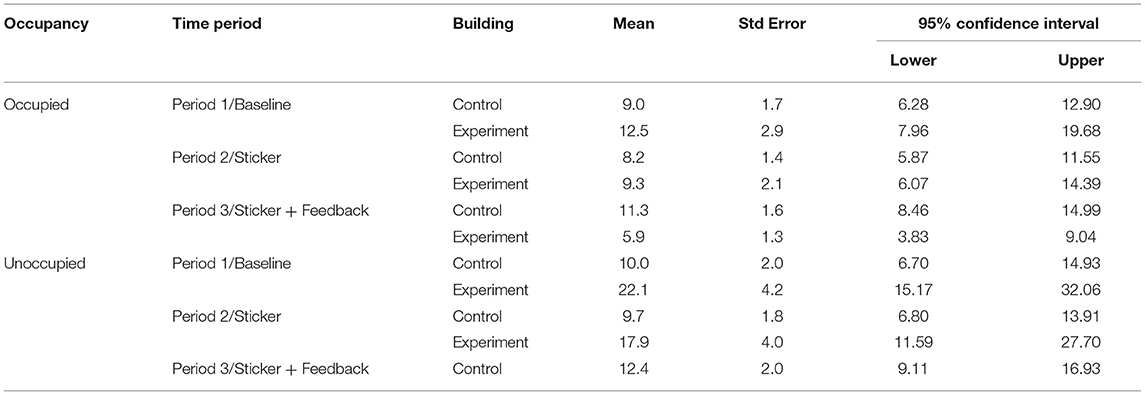Click the Unoccupied row label
Image resolution: width=1145 pixels, height=395 pixels.
tap(45, 264)
